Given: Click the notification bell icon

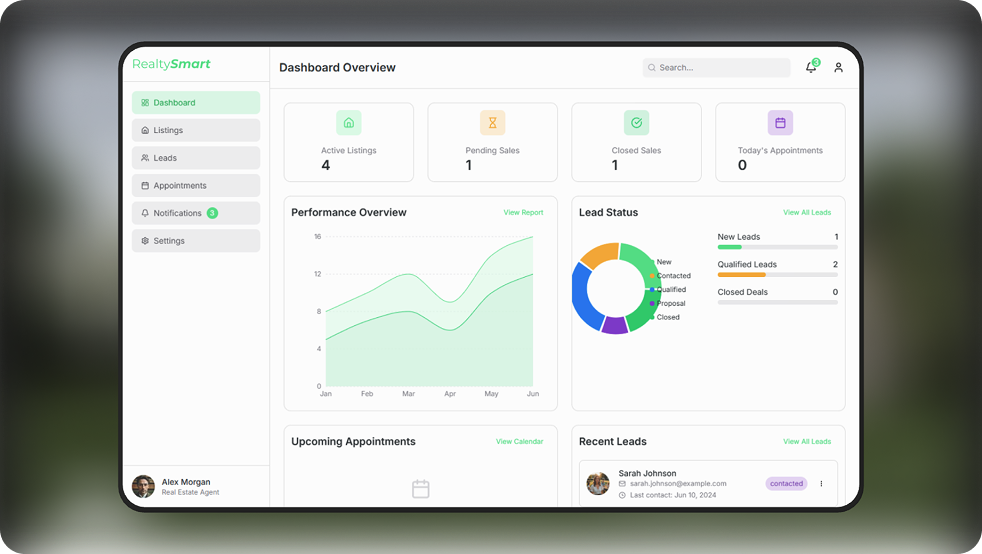Looking at the screenshot, I should click(x=811, y=67).
